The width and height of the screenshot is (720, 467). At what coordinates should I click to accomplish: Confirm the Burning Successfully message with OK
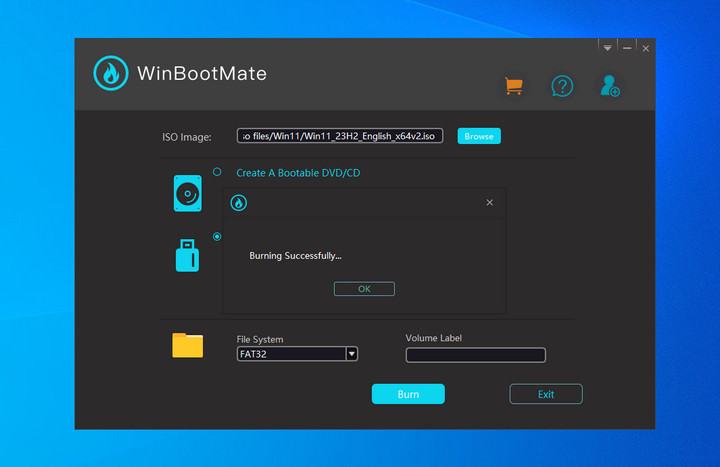click(364, 289)
